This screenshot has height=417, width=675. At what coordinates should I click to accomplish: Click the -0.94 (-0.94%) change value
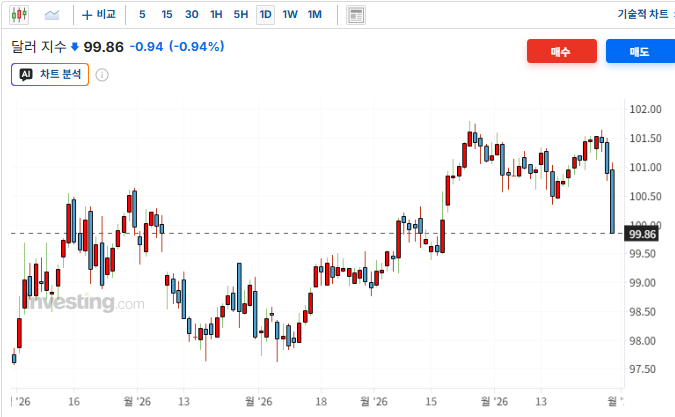pyautogui.click(x=177, y=46)
